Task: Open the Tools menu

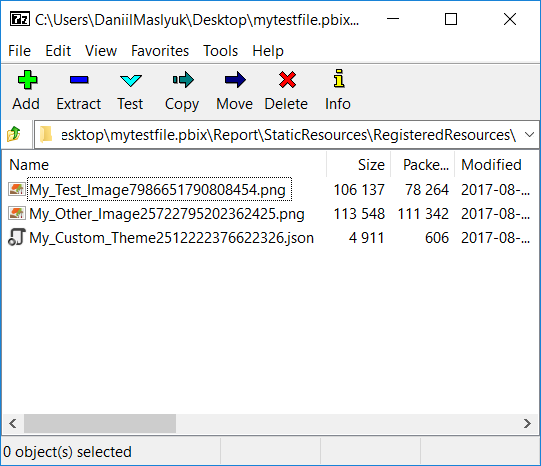Action: 220,51
